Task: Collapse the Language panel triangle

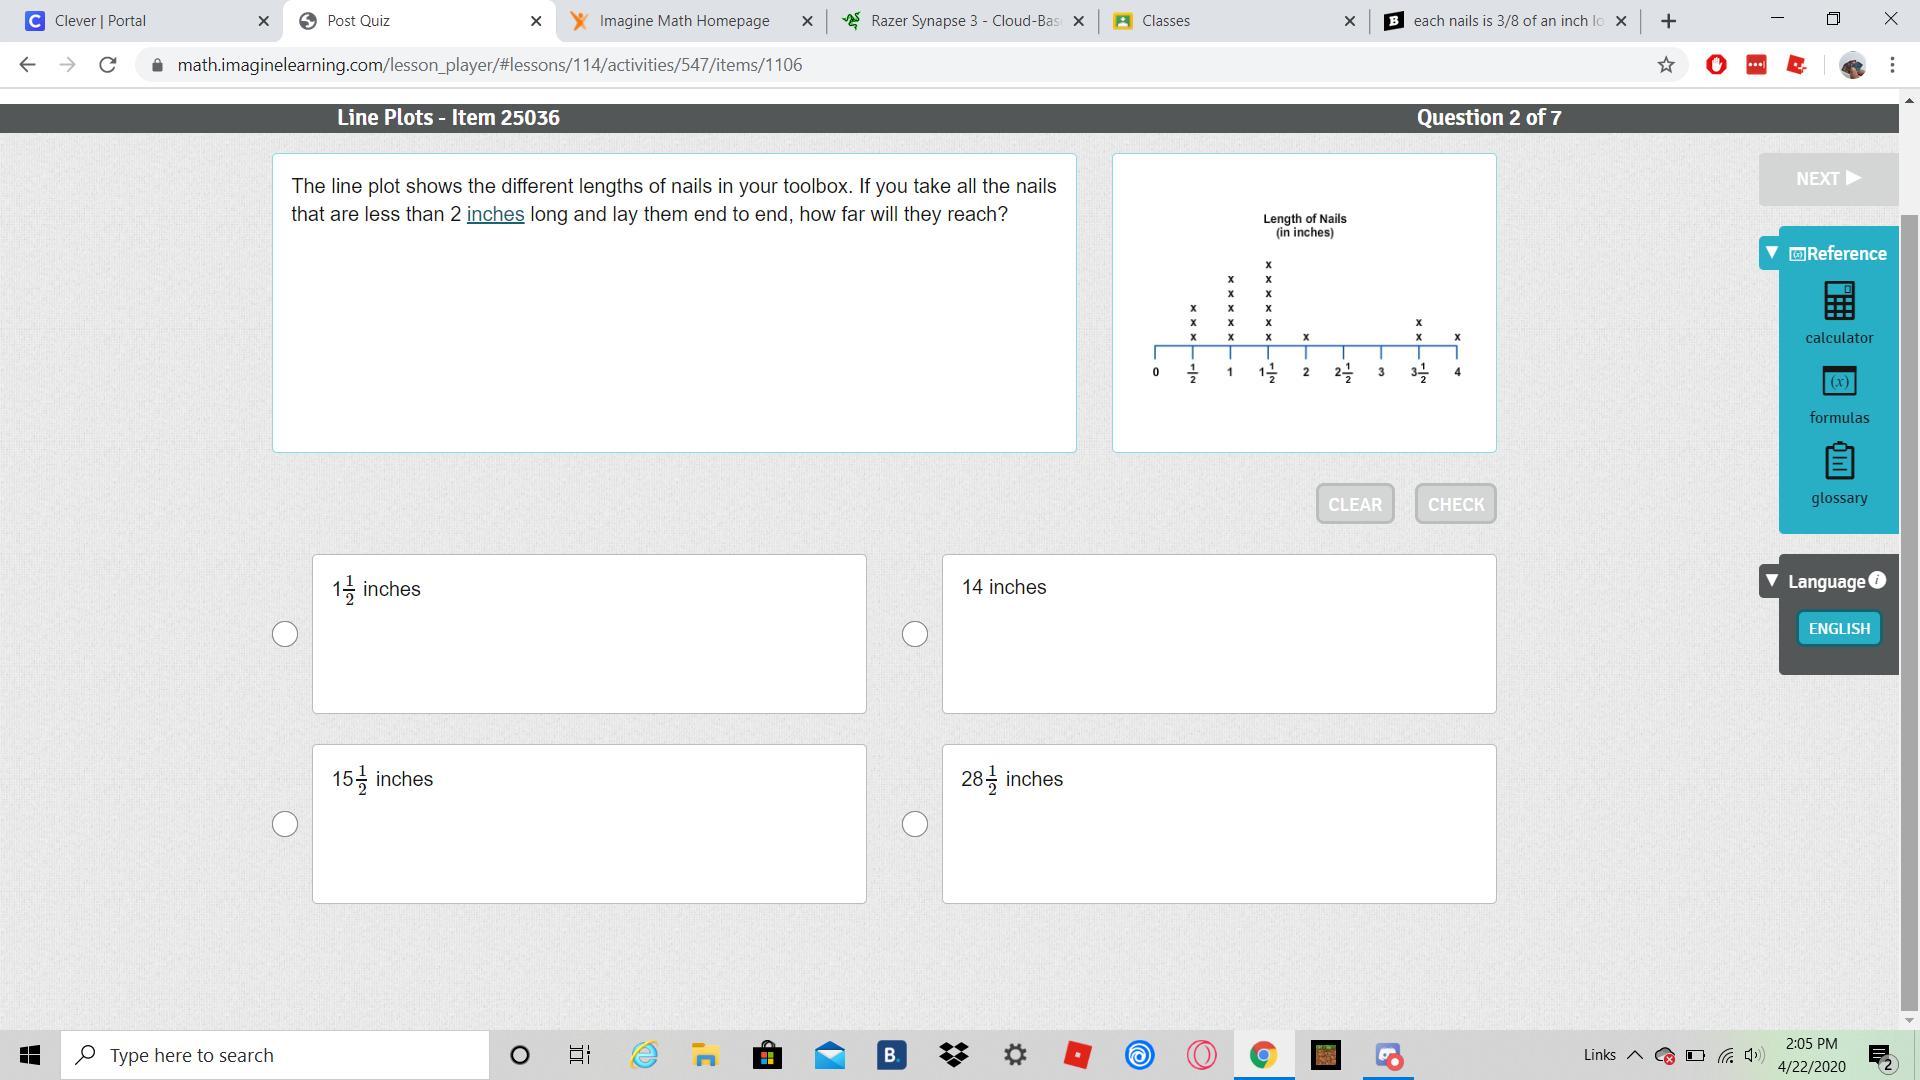Action: click(1771, 581)
